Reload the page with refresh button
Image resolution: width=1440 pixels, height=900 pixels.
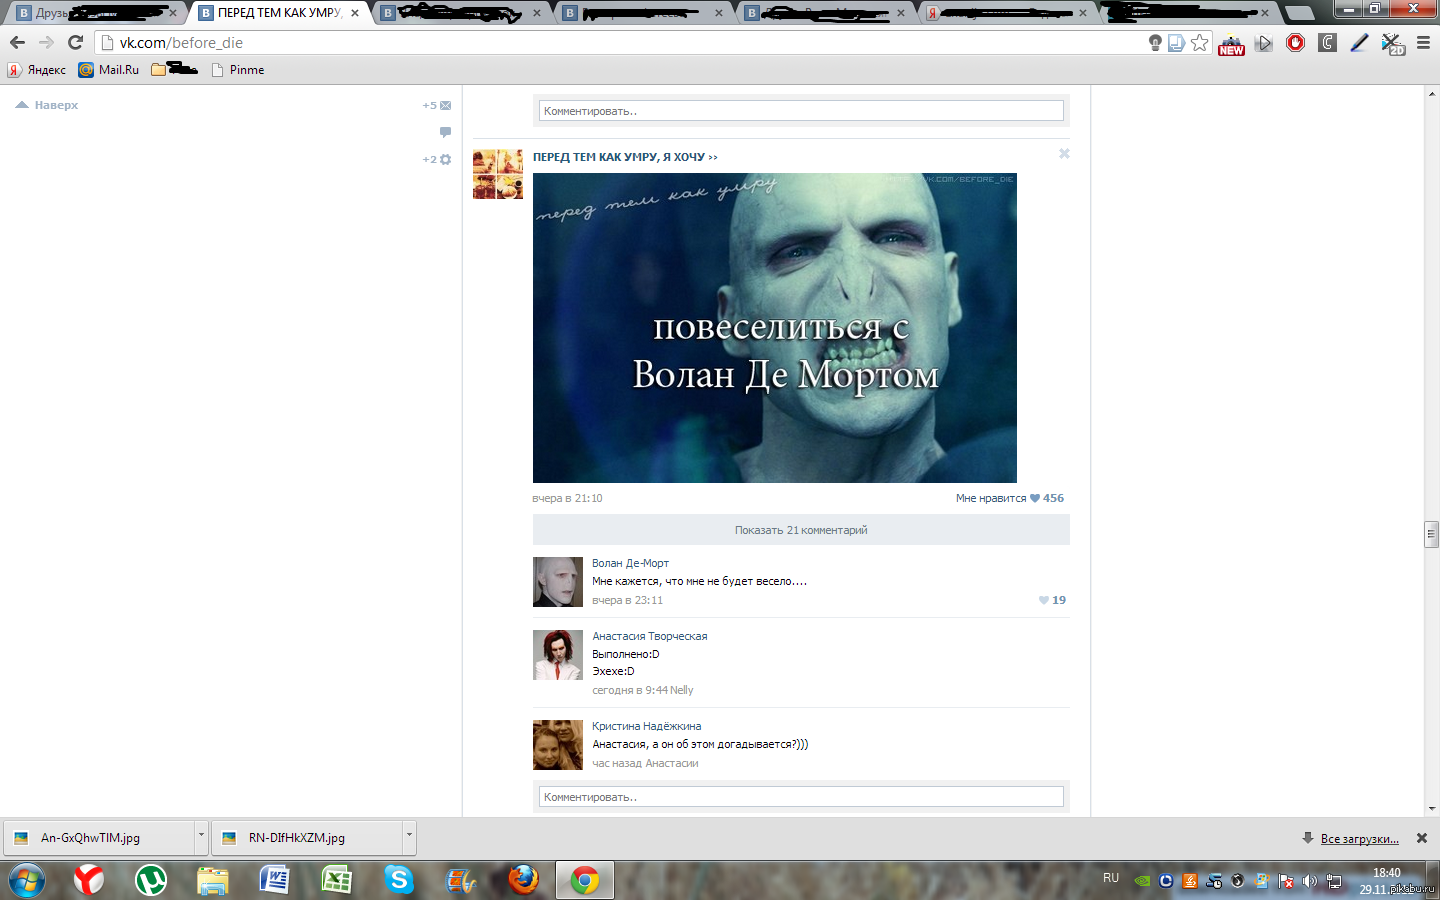point(75,42)
